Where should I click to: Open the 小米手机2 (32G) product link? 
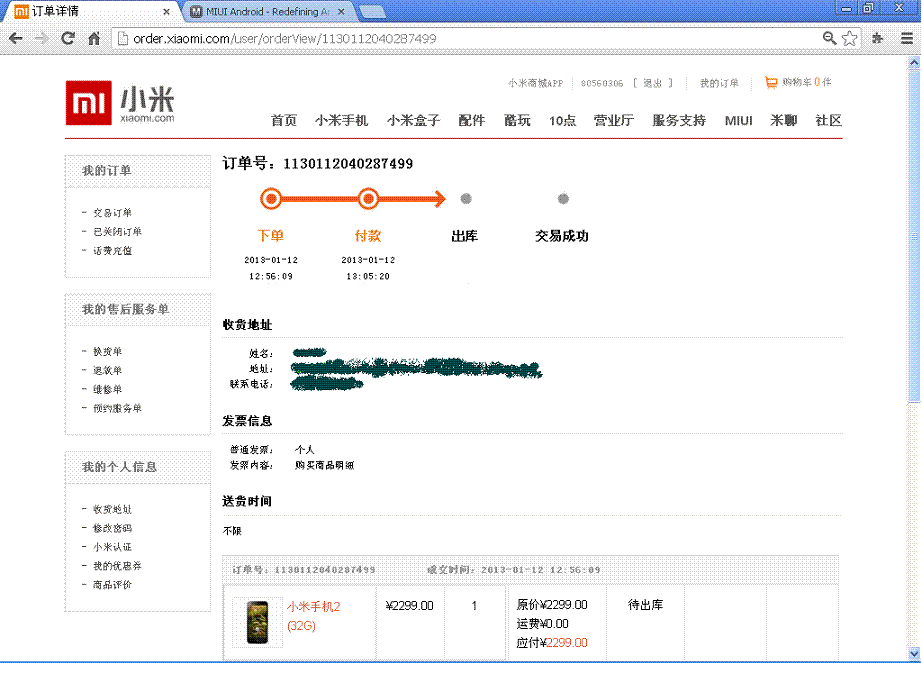[314, 616]
